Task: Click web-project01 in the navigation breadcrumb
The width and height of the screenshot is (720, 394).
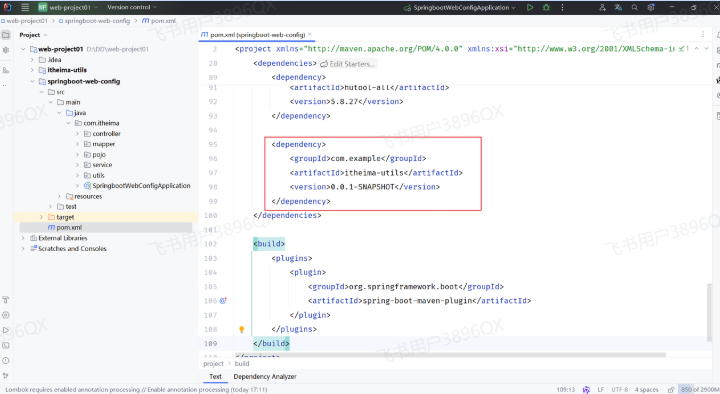Action: [x=24, y=21]
